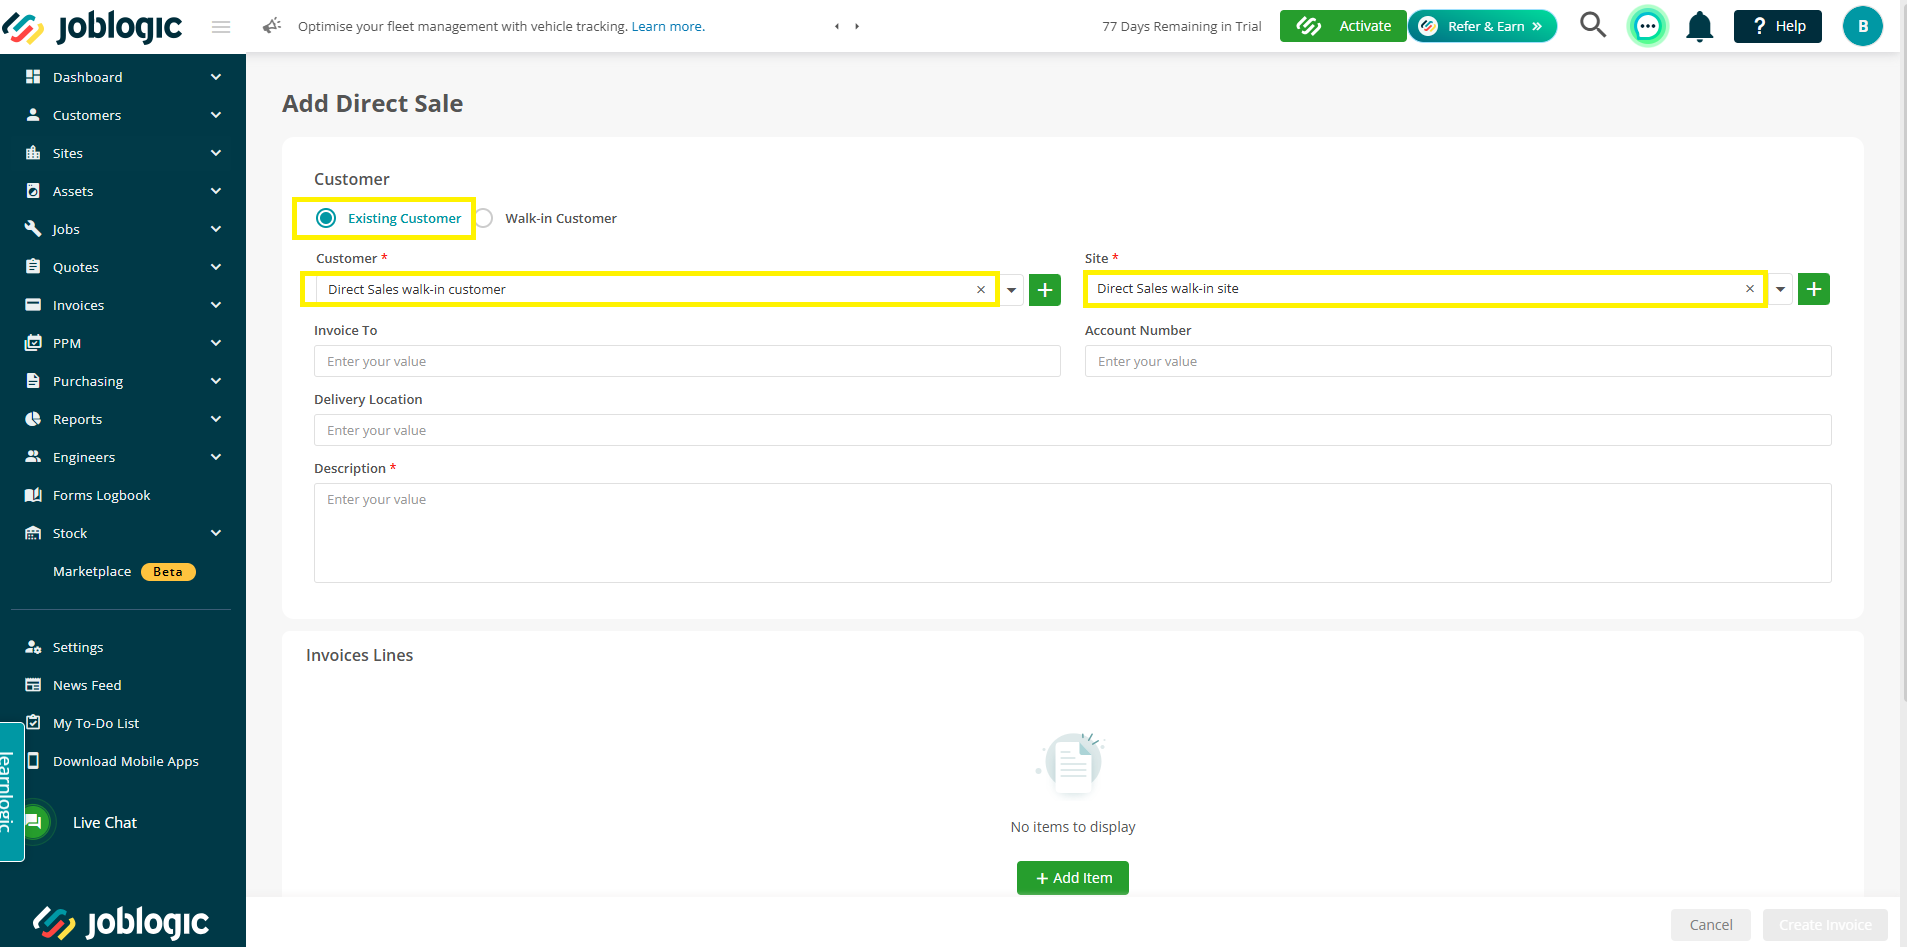Click the Add Item button
1907x947 pixels.
[x=1073, y=878]
